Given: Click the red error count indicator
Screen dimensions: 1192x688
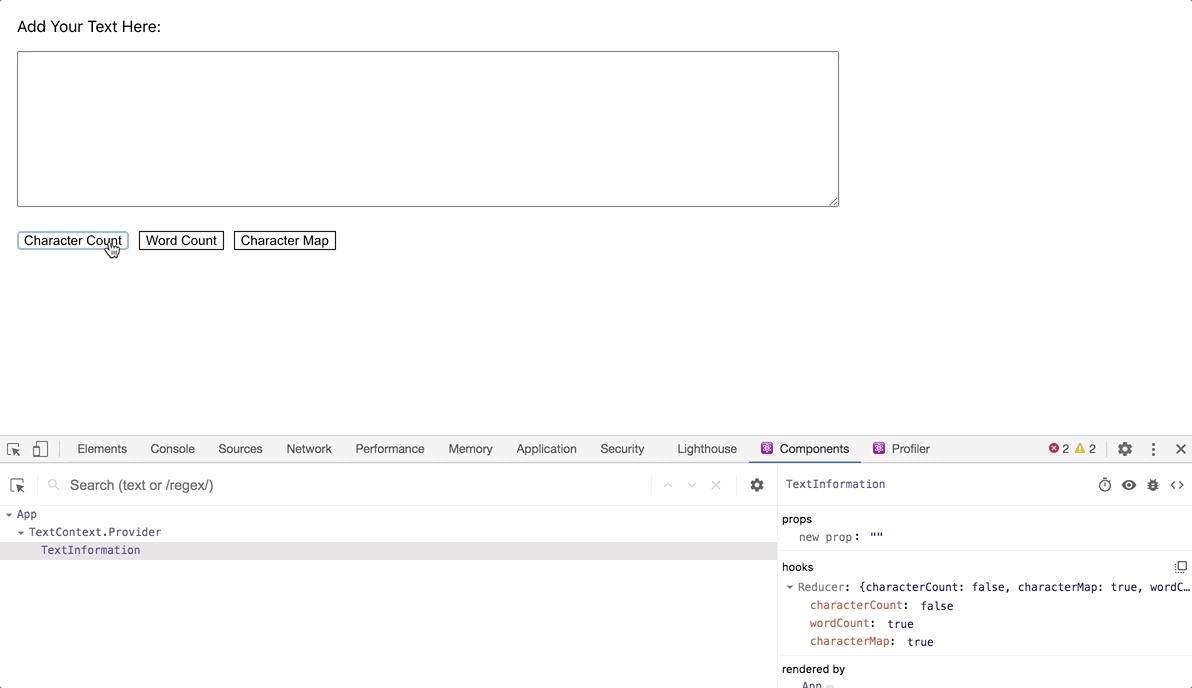Looking at the screenshot, I should pyautogui.click(x=1058, y=449).
